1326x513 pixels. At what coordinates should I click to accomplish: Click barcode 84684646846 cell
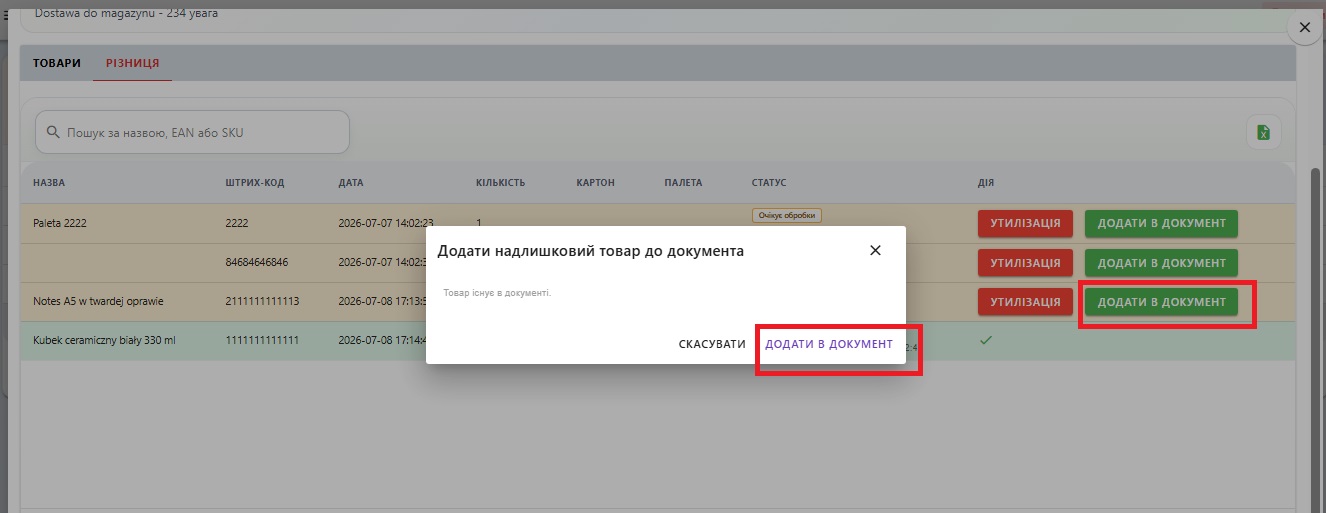(257, 263)
